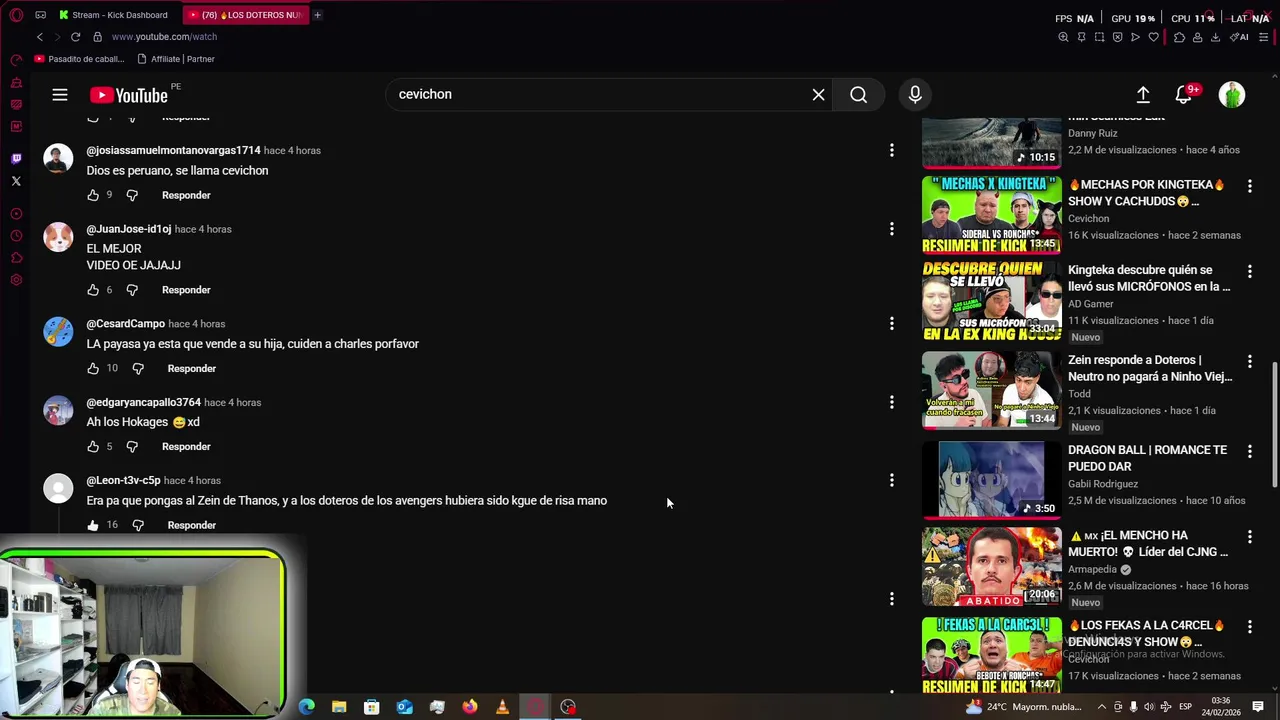Open the YouTube guide hamburger menu

click(x=60, y=95)
